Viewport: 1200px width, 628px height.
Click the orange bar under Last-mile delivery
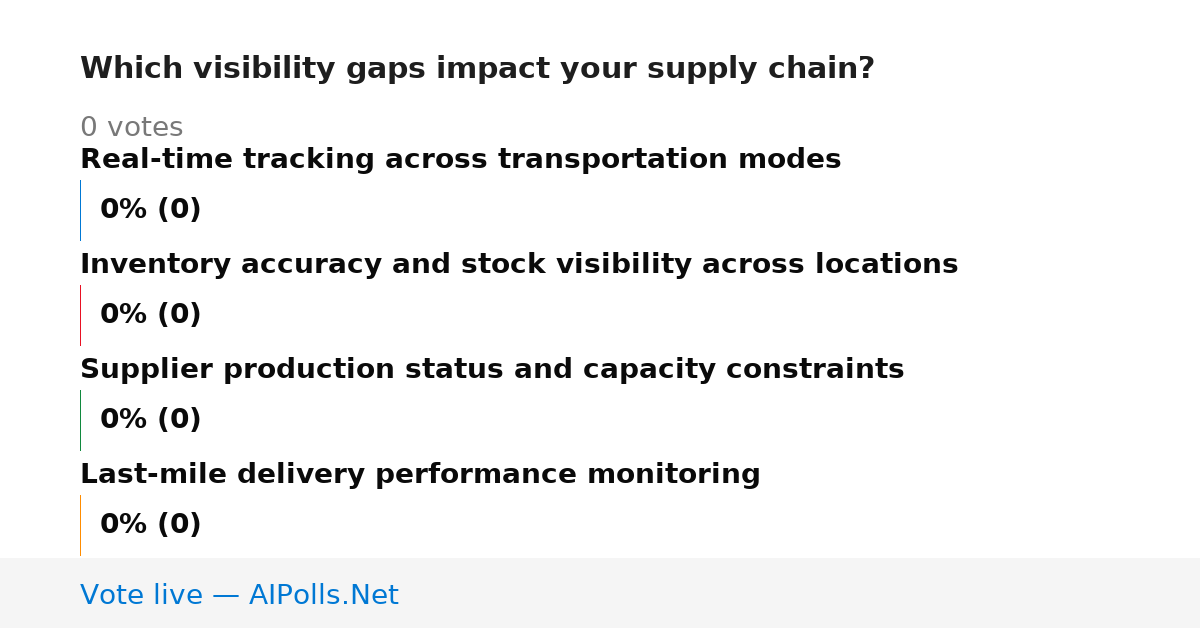80,525
